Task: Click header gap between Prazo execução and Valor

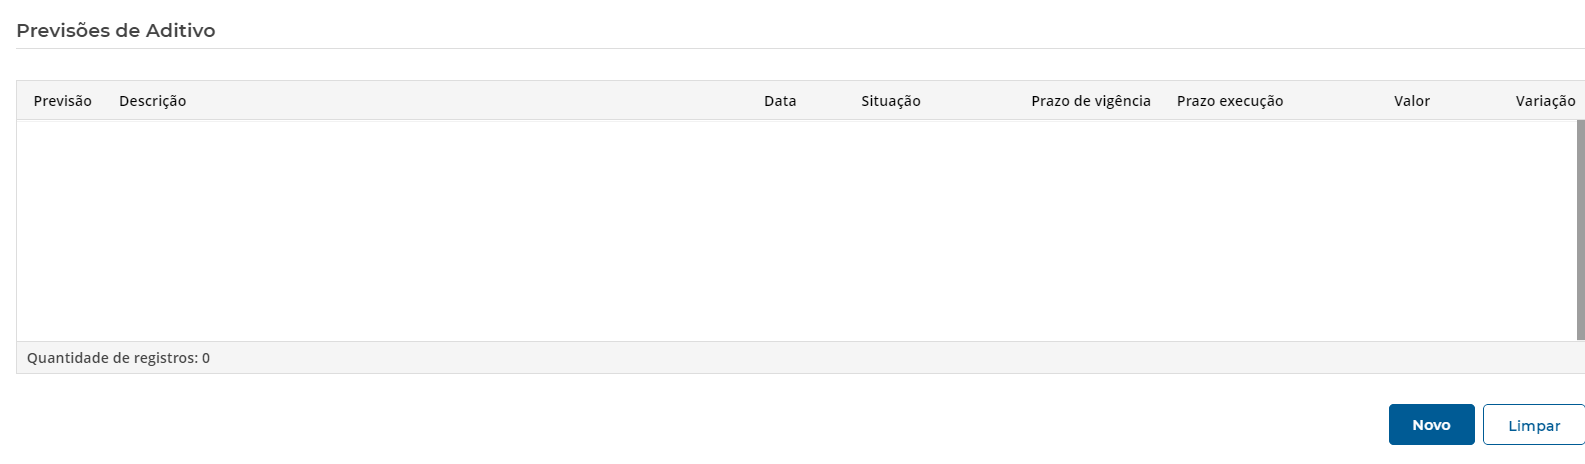Action: [x=1338, y=101]
